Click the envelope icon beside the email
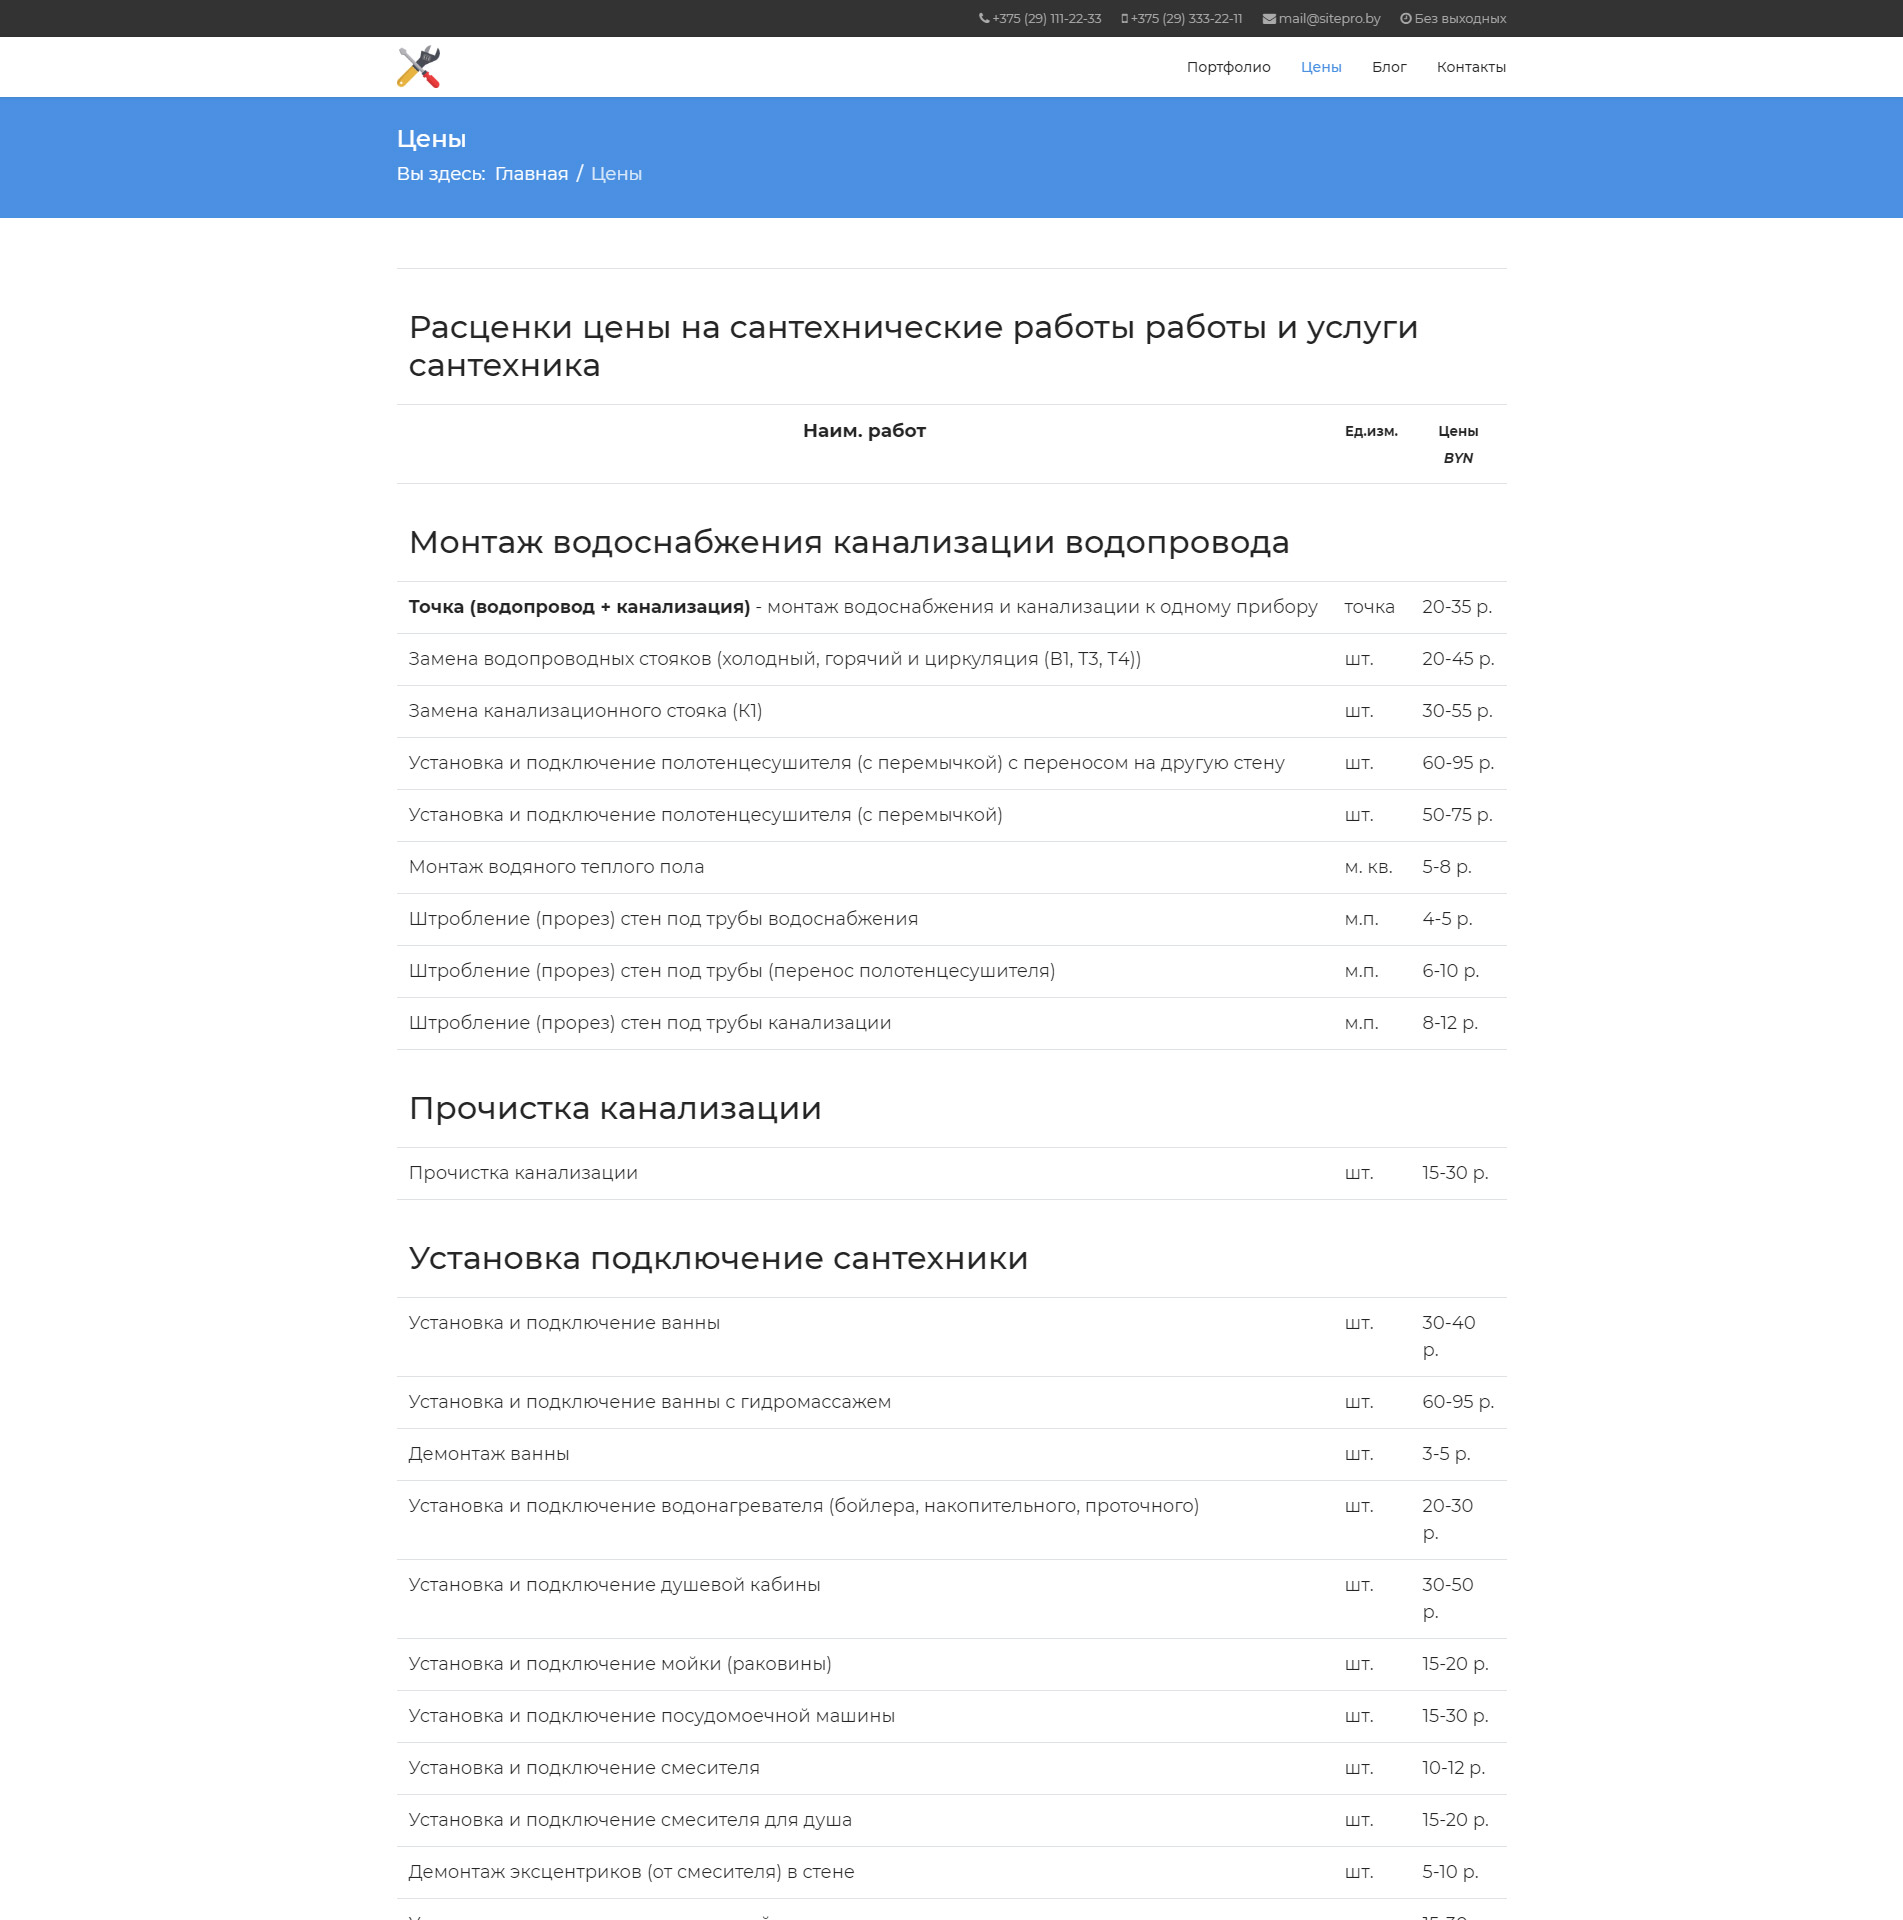This screenshot has height=1920, width=1903. (1268, 19)
